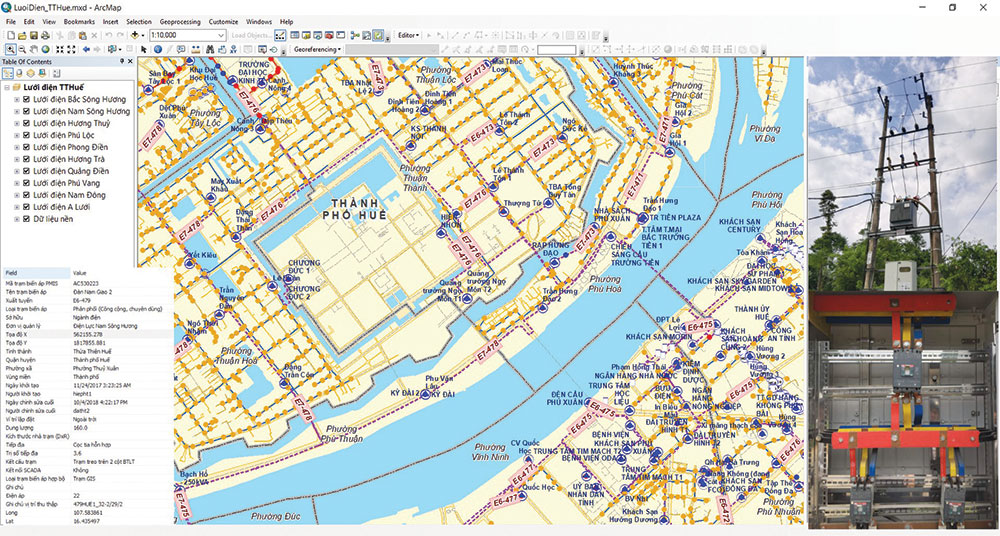
Task: Uncheck the Dữ liệu nền layer
Action: (x=26, y=219)
